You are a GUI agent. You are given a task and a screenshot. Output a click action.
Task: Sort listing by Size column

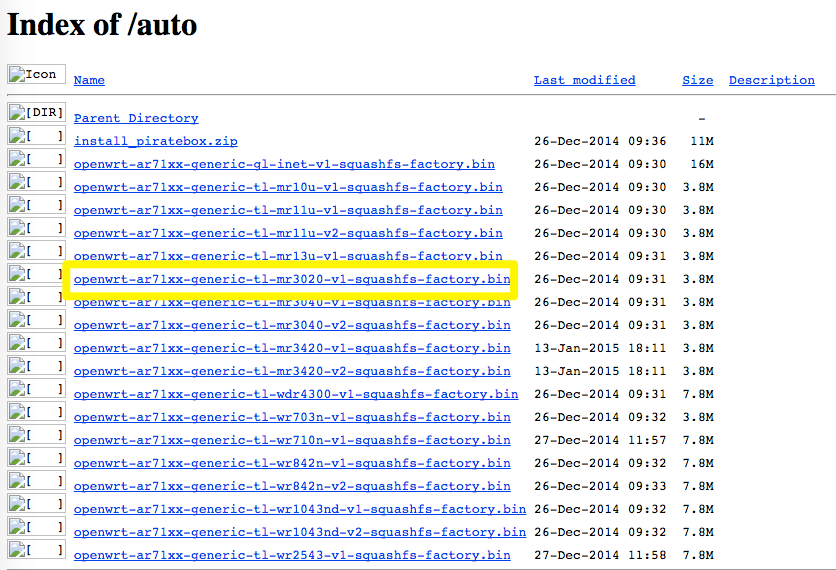click(697, 80)
